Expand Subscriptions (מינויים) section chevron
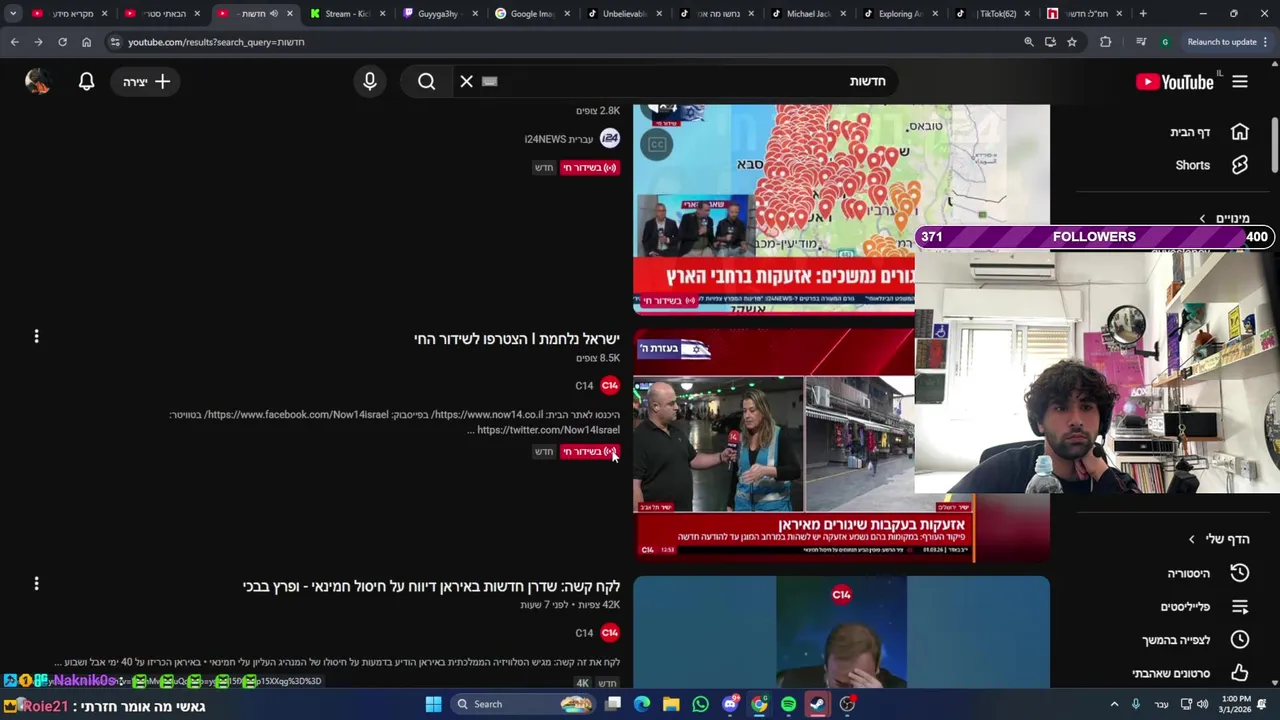Image resolution: width=1280 pixels, height=720 pixels. 1203,218
